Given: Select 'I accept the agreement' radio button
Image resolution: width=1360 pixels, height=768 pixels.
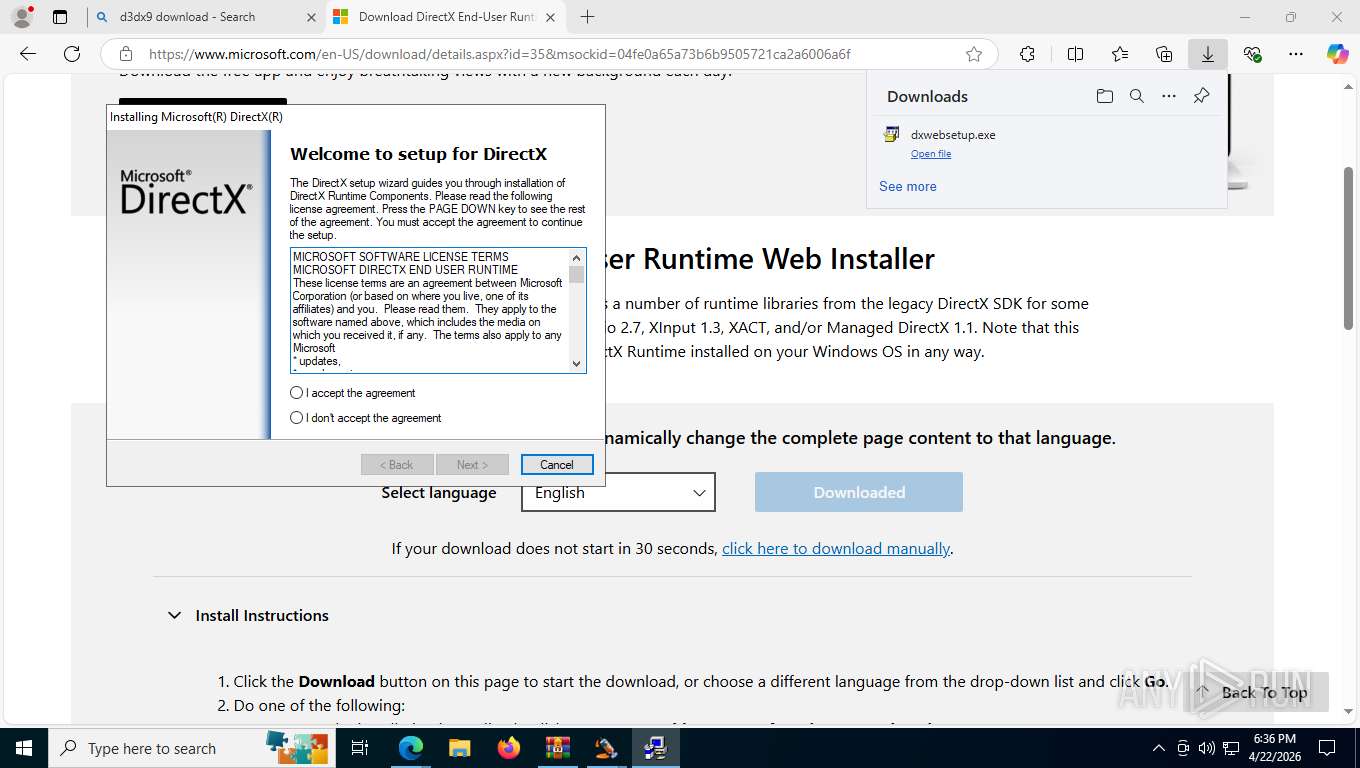Looking at the screenshot, I should (296, 393).
